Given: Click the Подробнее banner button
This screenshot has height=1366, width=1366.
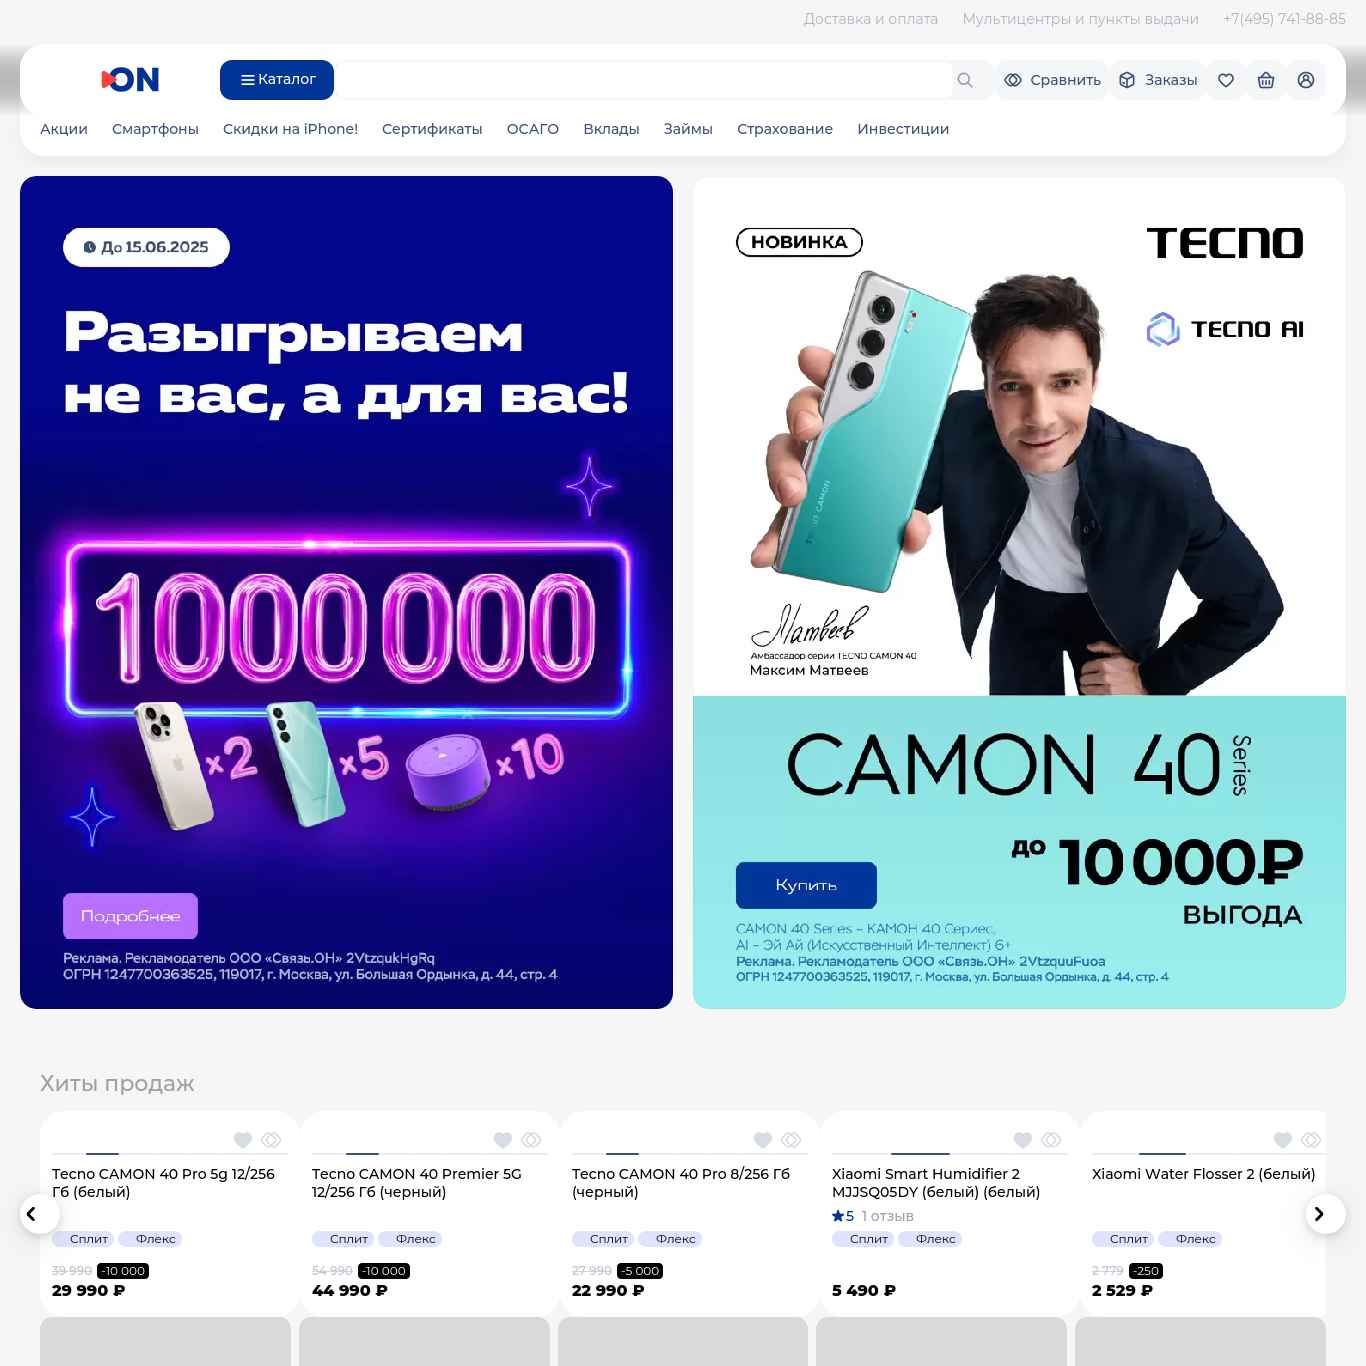Looking at the screenshot, I should click(130, 916).
